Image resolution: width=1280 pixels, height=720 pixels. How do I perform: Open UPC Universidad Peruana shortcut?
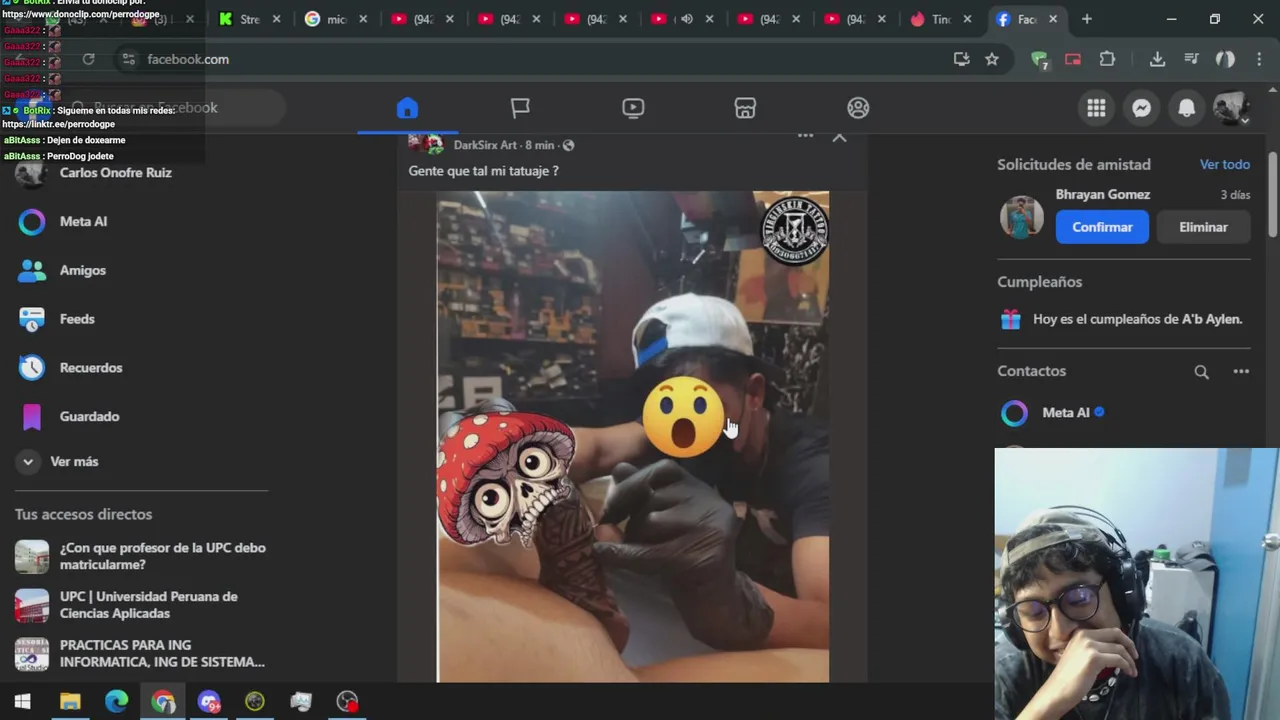[140, 605]
